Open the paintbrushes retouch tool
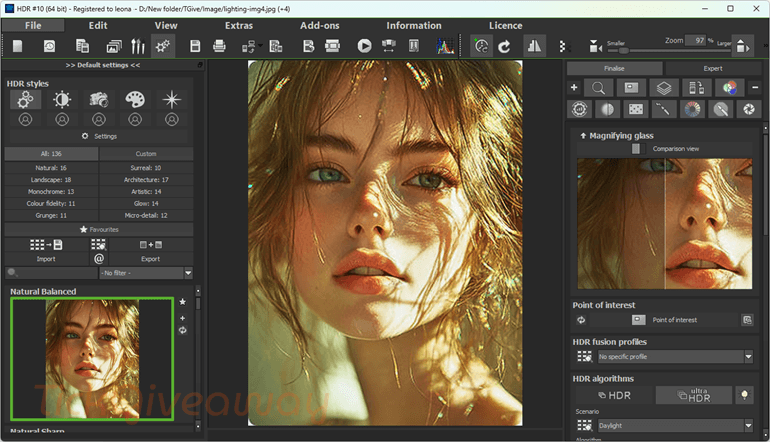The height and width of the screenshot is (442, 770). [138, 46]
